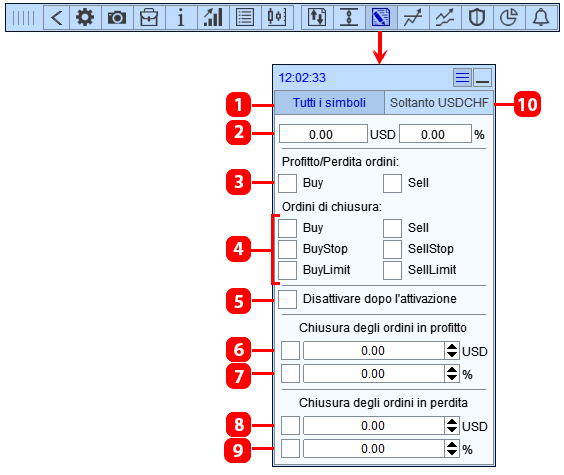
Task: Open the alert bell icon
Action: pyautogui.click(x=541, y=17)
